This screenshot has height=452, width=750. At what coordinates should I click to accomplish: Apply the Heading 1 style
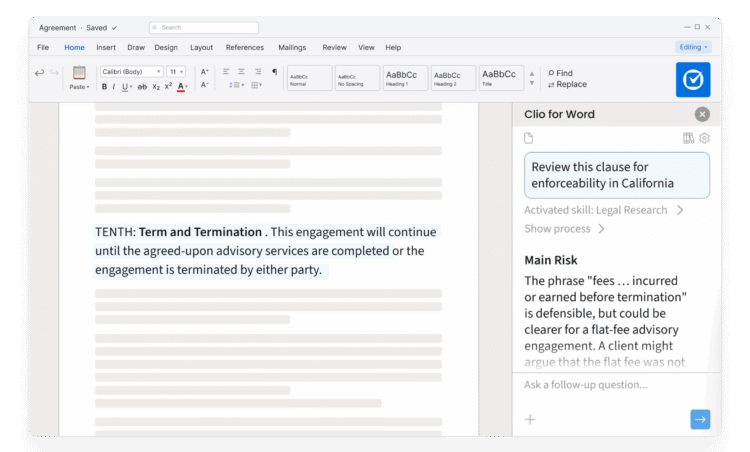tap(405, 78)
